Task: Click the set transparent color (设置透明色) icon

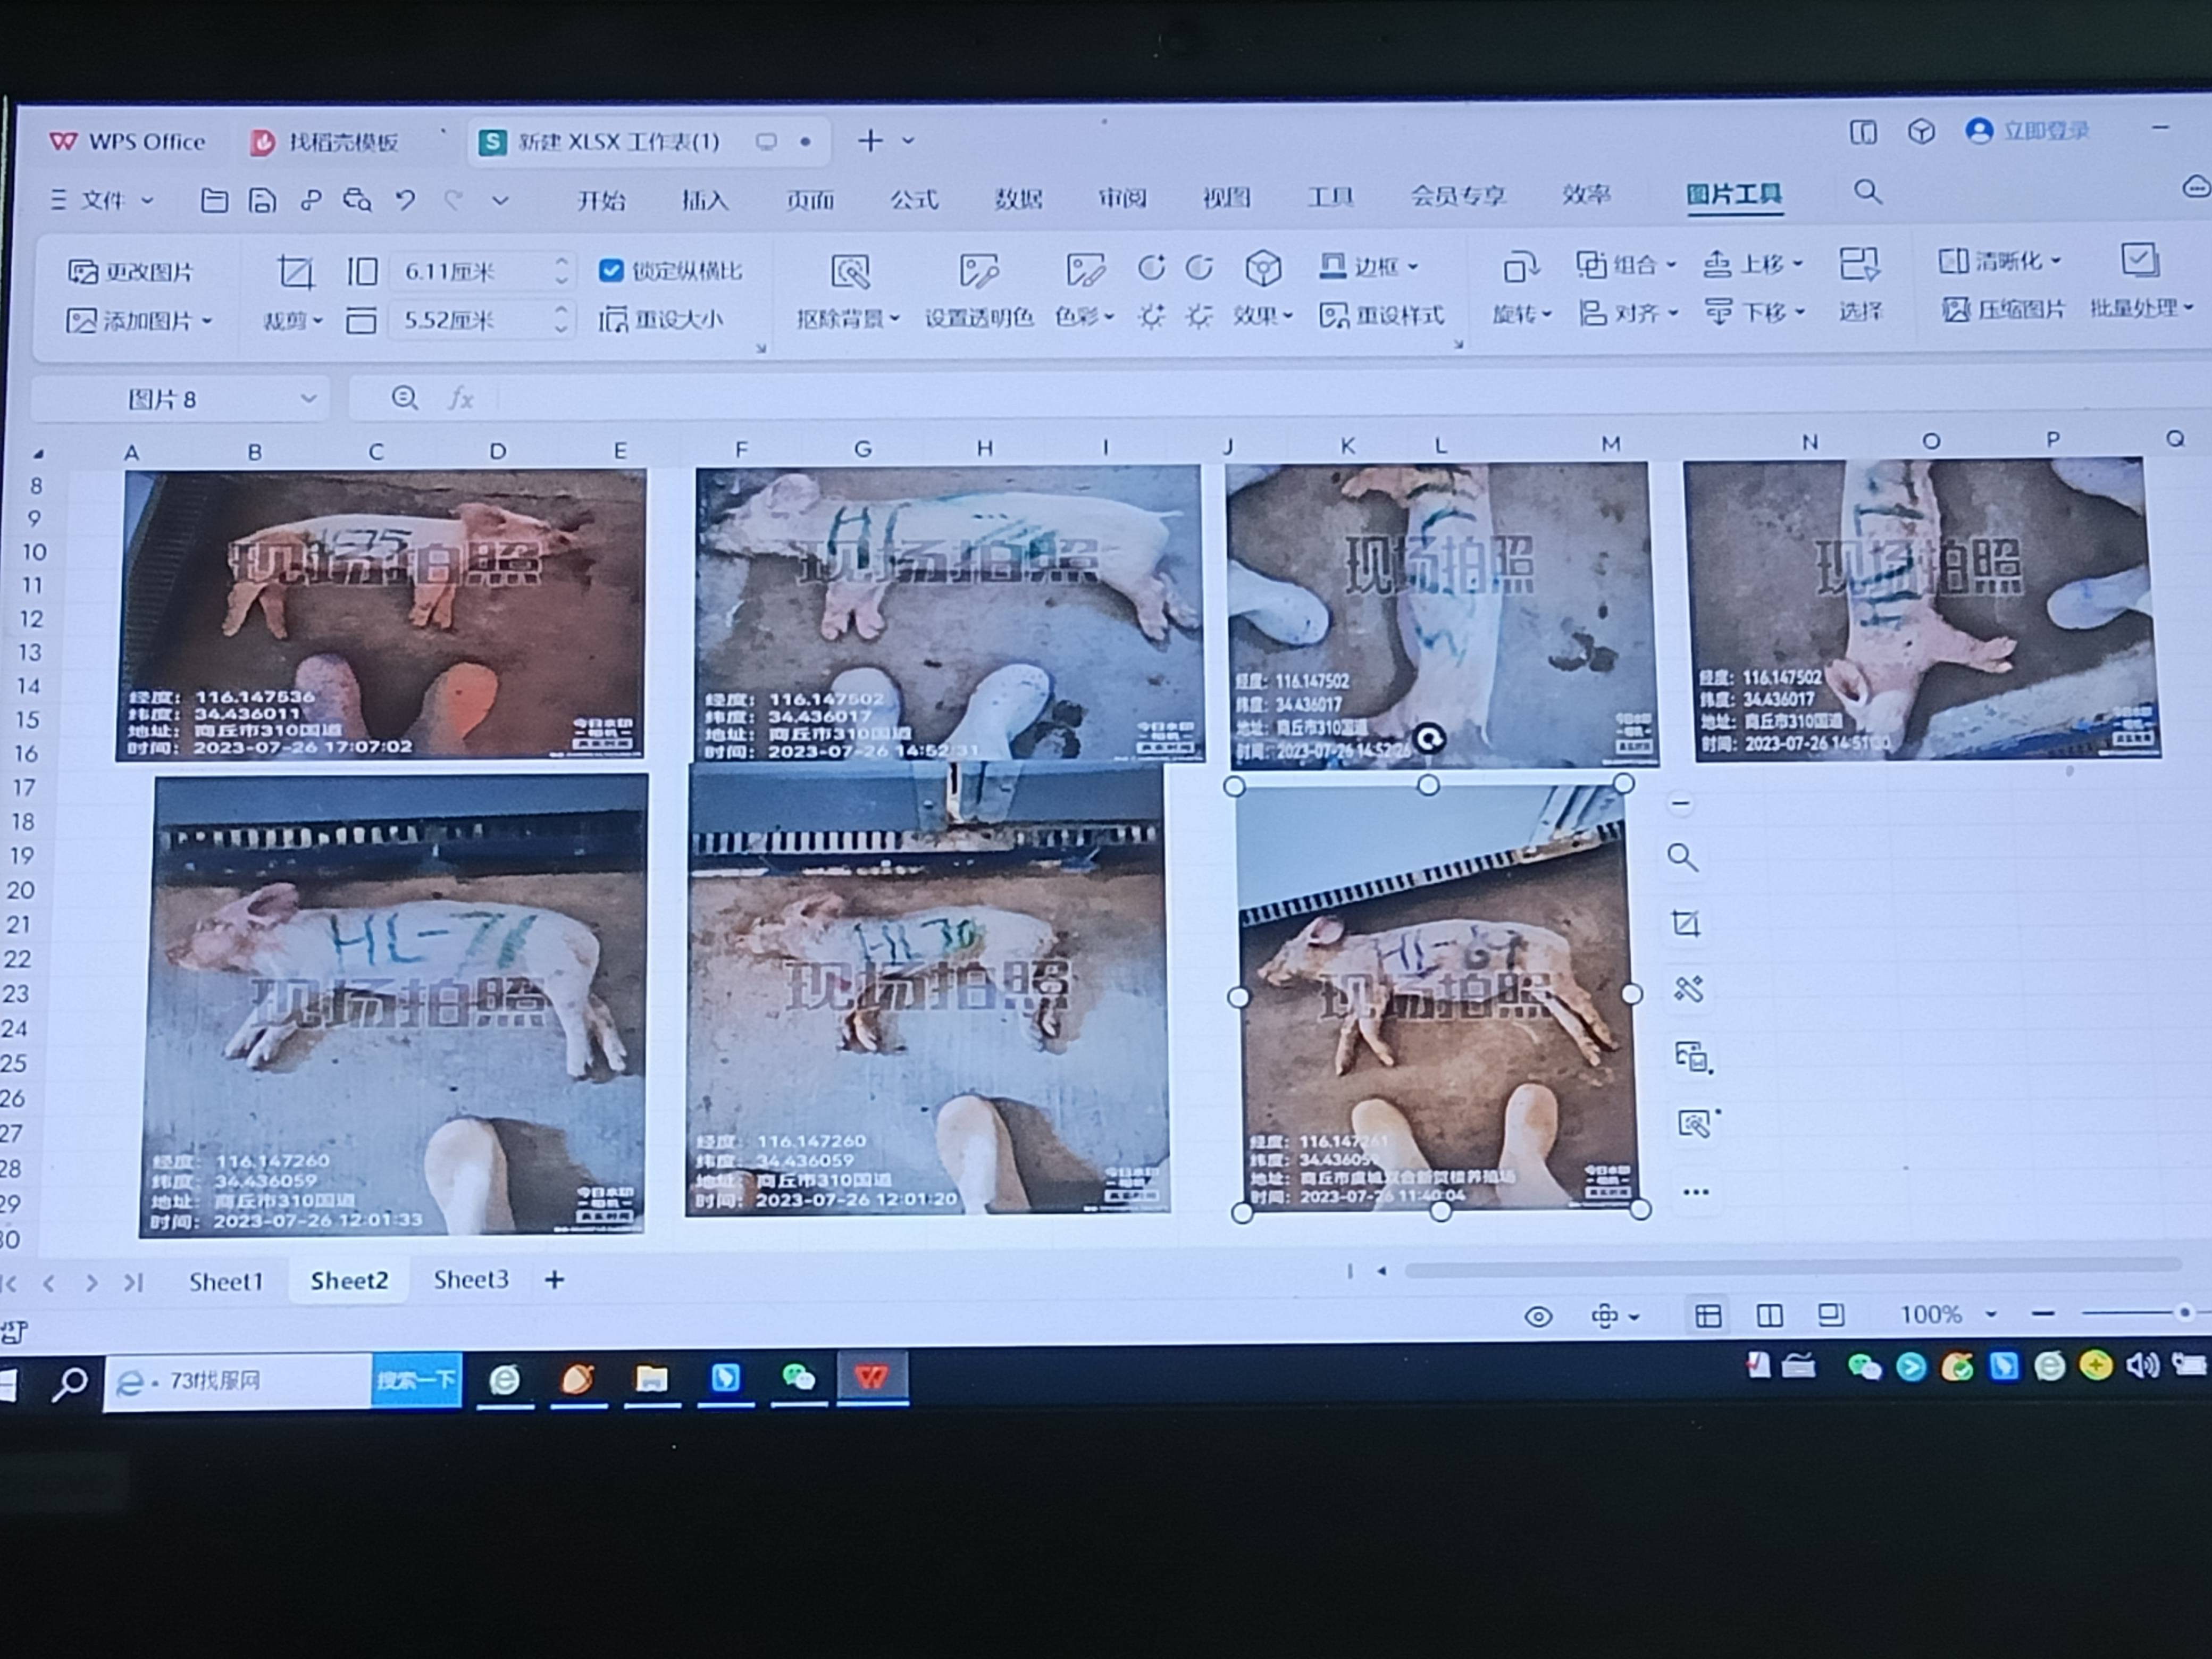Action: pos(978,272)
